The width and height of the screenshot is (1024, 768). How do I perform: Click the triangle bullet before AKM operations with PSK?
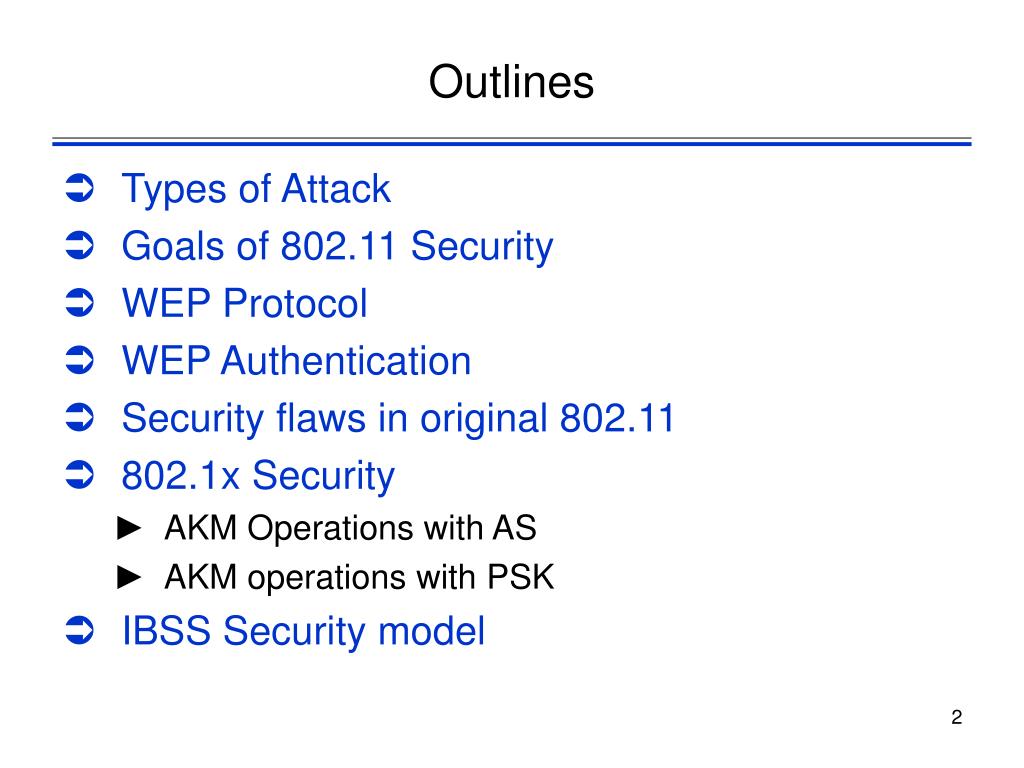(x=129, y=577)
